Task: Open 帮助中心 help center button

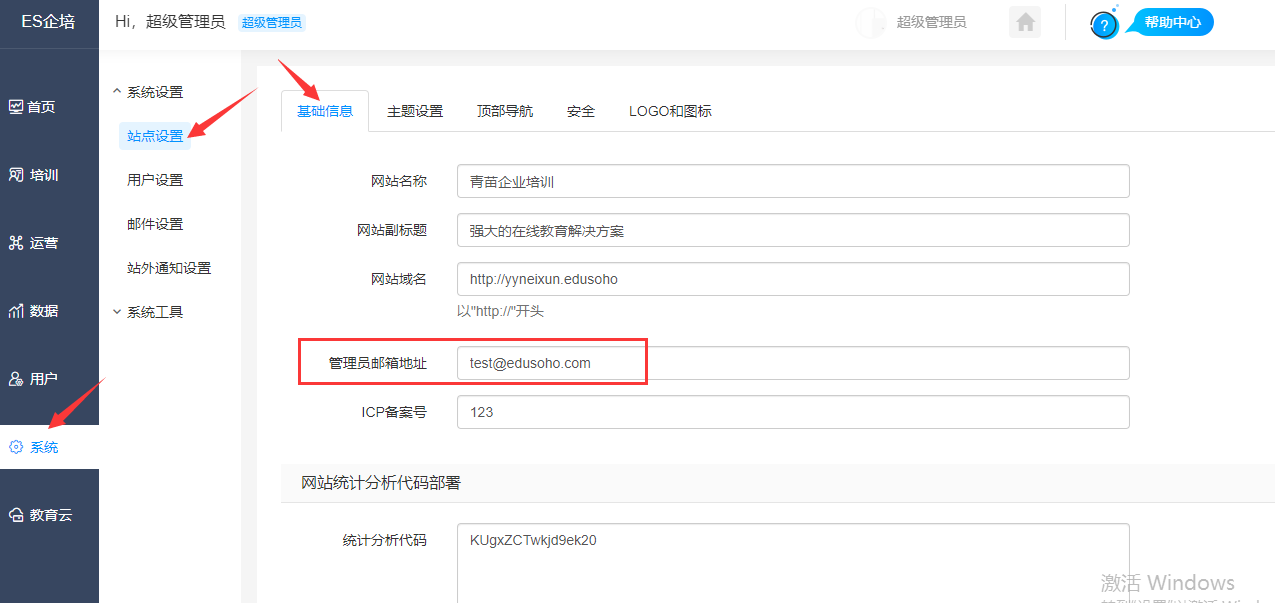Action: (1172, 22)
